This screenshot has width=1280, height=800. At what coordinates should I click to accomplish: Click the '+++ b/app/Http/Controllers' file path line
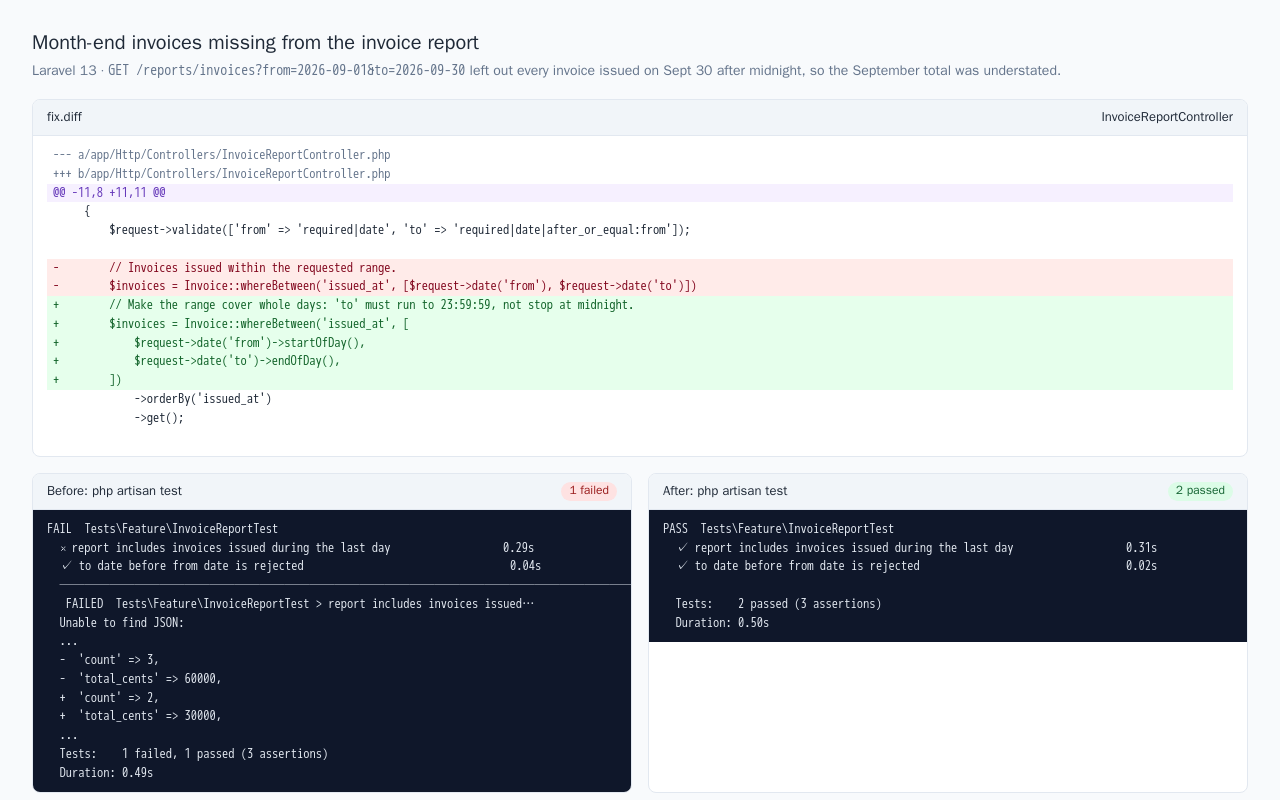pos(222,174)
